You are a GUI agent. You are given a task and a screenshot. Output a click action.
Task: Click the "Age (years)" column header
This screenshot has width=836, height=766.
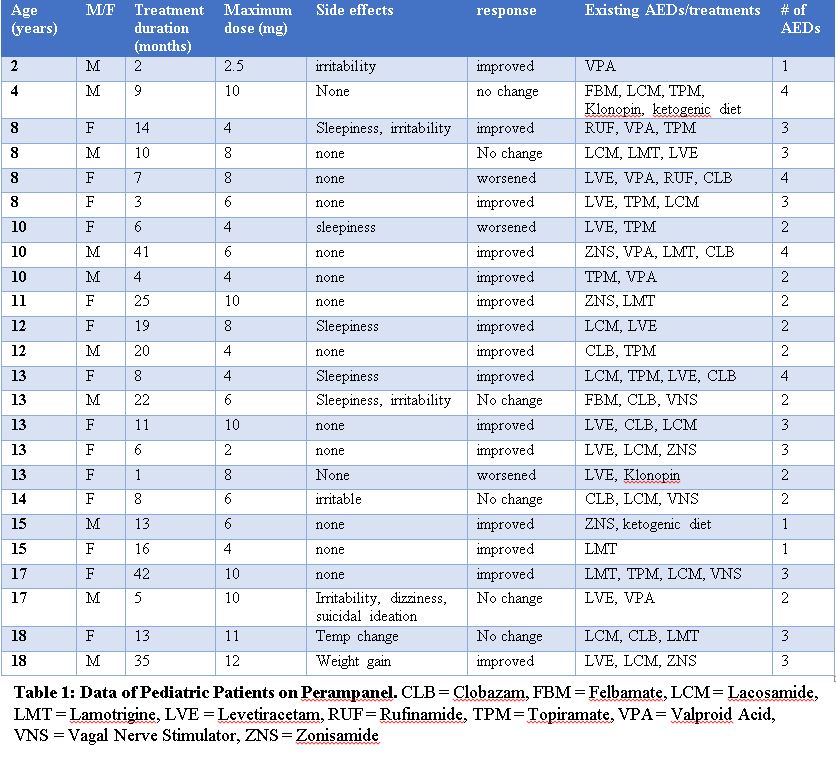[x=35, y=19]
